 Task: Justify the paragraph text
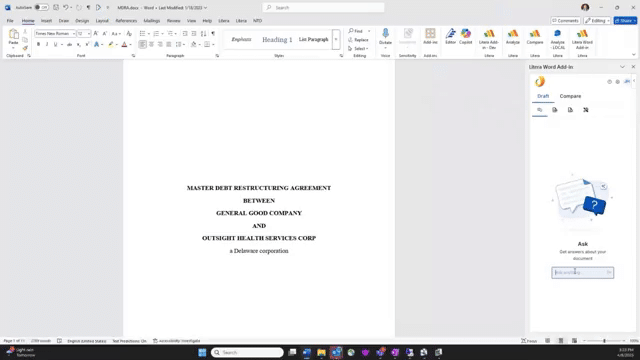pos(169,44)
